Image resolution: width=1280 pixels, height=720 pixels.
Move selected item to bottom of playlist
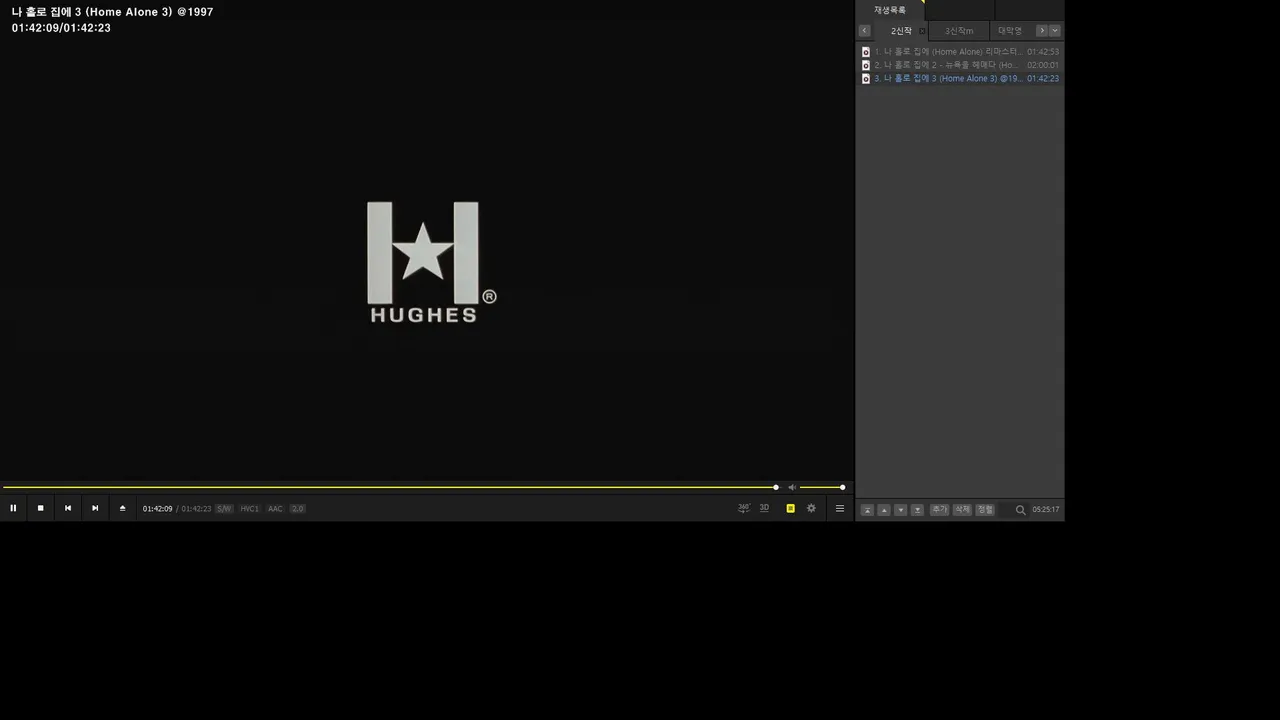tap(917, 510)
